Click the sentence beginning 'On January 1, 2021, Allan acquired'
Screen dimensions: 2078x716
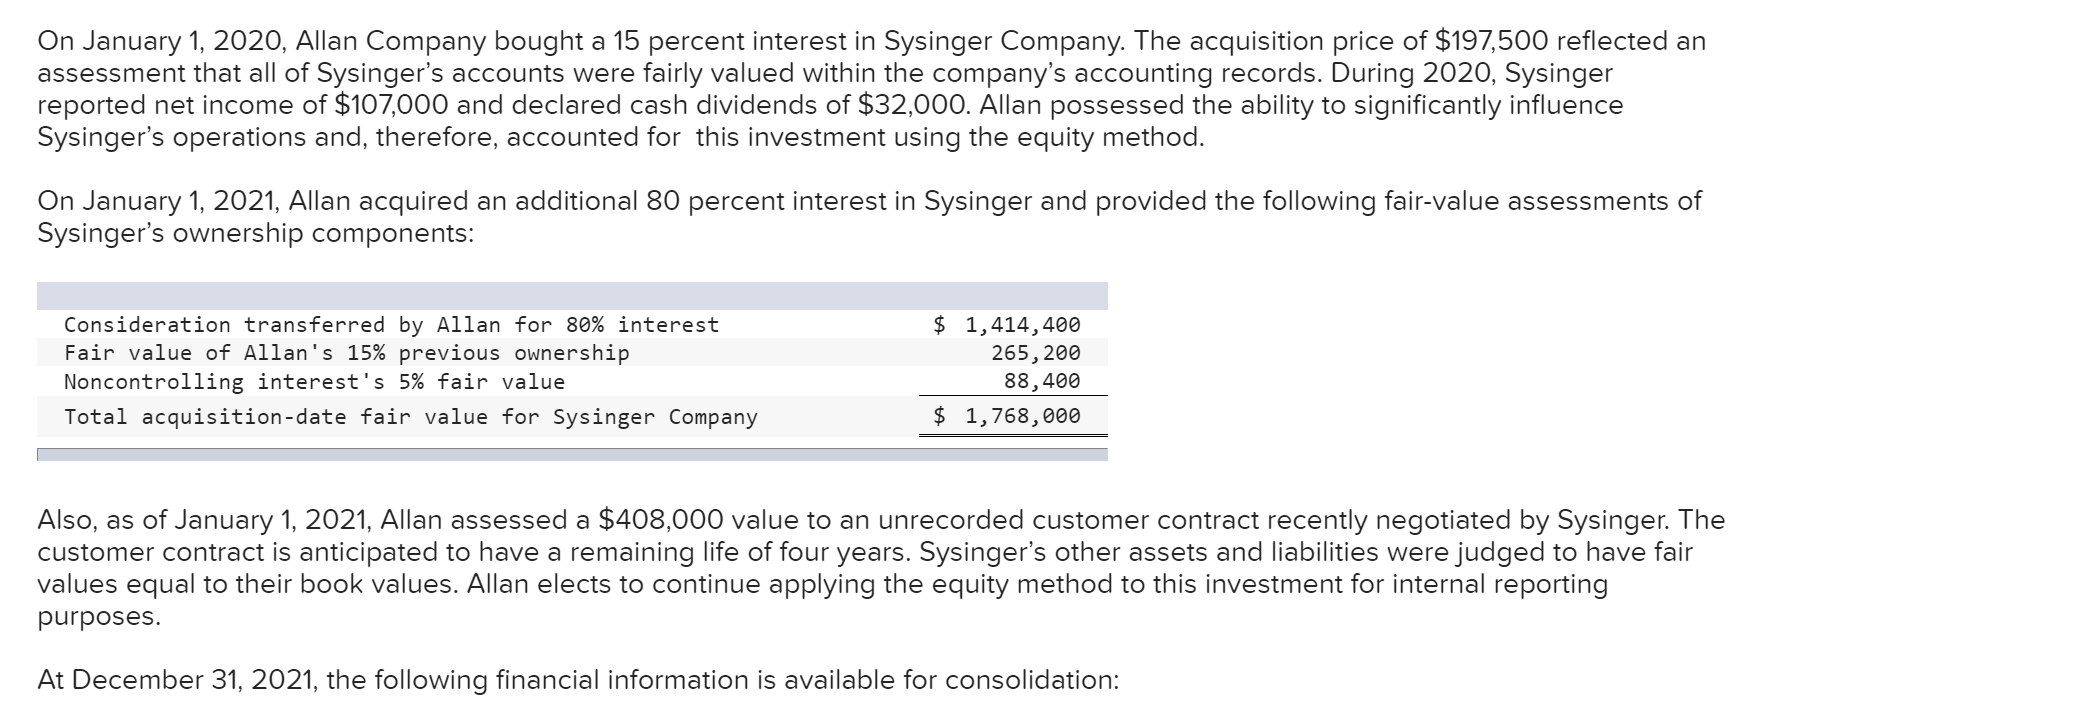click(x=868, y=201)
